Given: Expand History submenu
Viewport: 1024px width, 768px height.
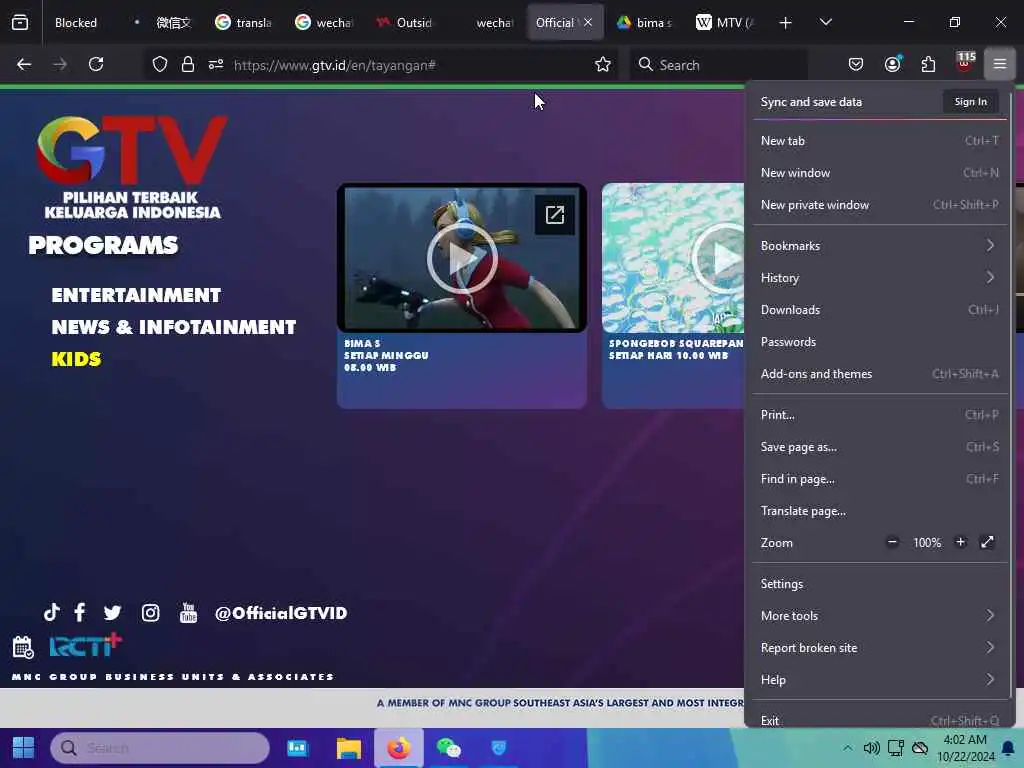Looking at the screenshot, I should click(879, 278).
